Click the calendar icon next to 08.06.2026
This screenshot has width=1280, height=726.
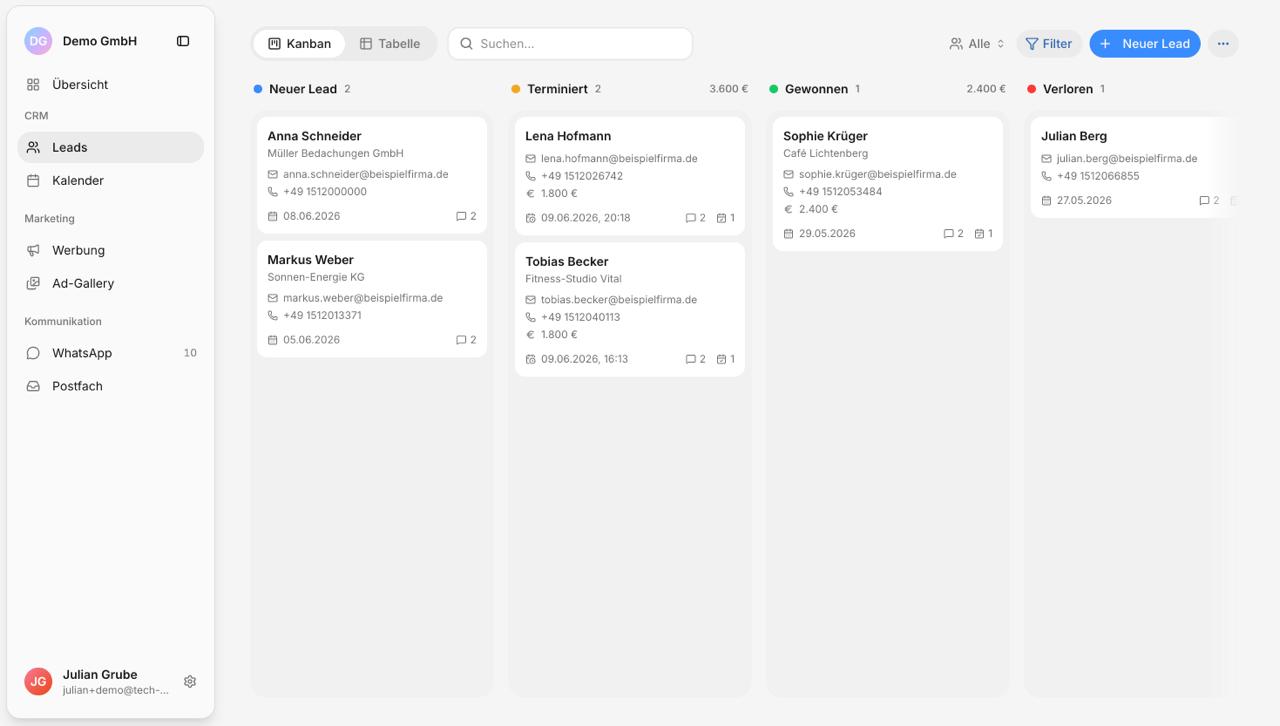coord(273,216)
